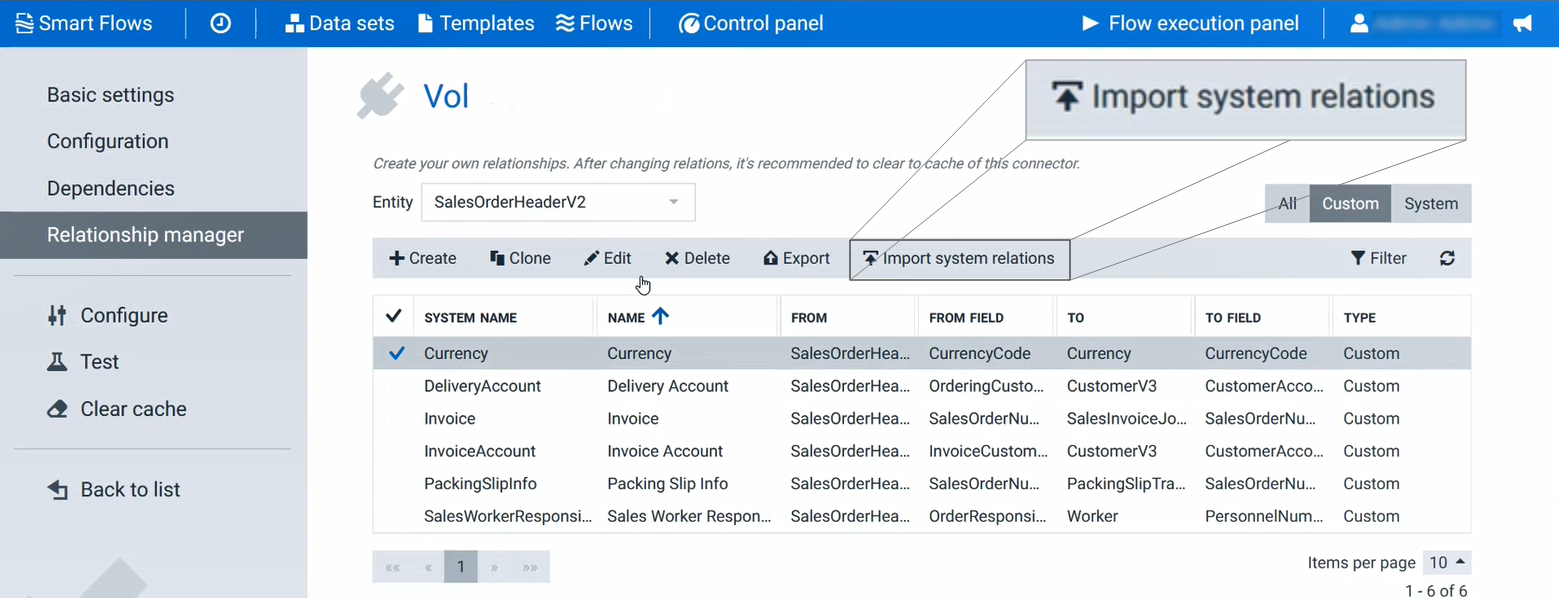Edit the selected relation
This screenshot has height=598, width=1559.
608,258
